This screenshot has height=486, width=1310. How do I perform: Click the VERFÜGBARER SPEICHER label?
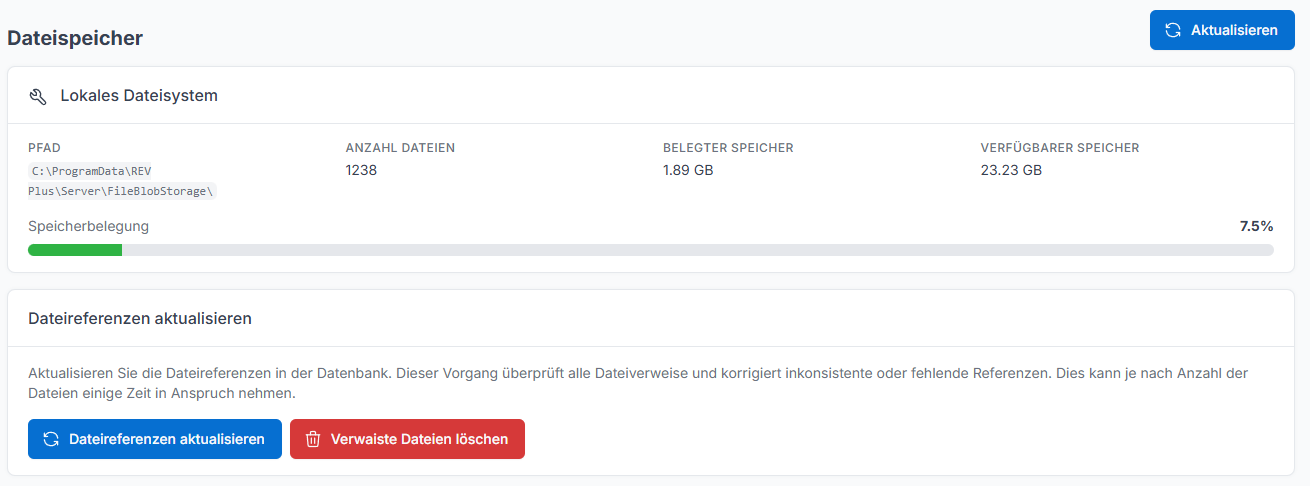(x=1060, y=148)
